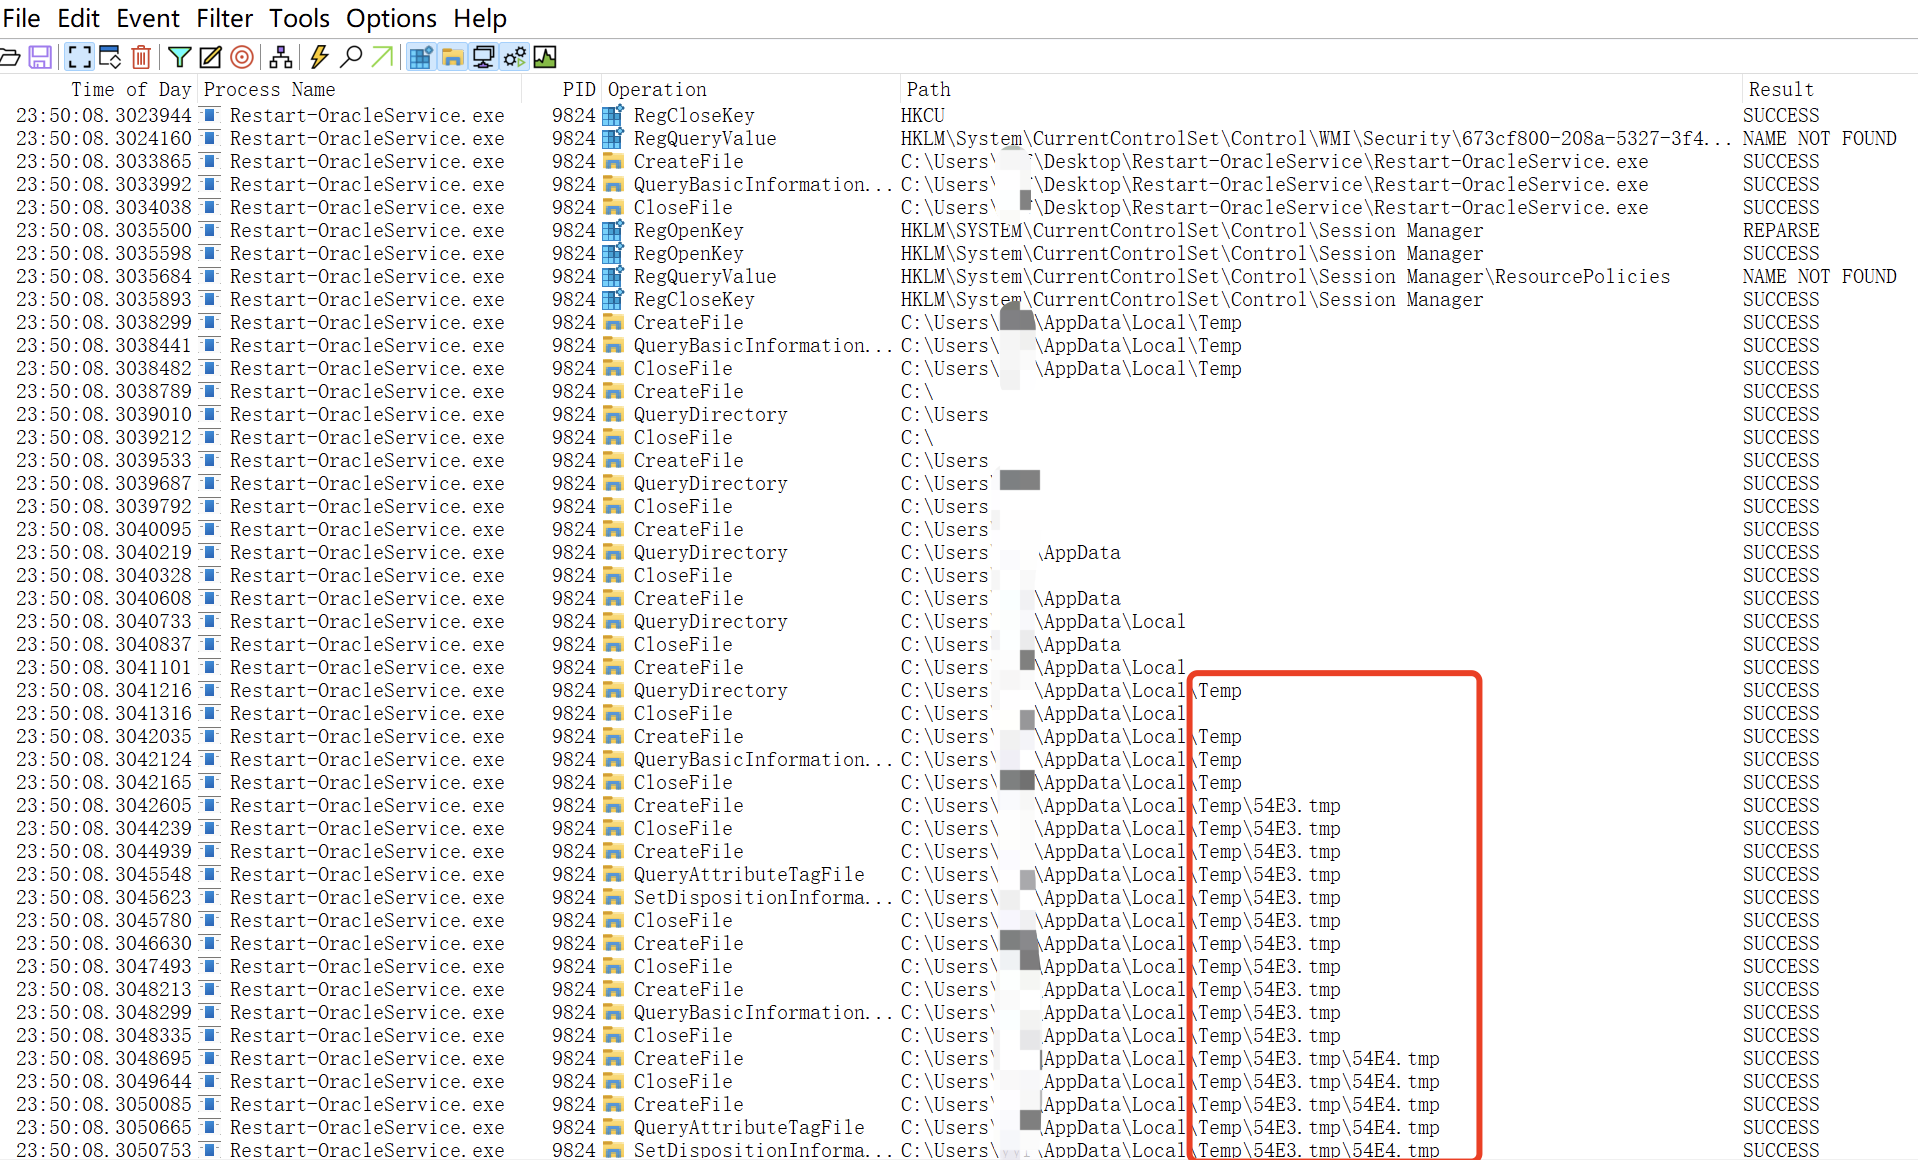The width and height of the screenshot is (1918, 1160).
Task: Show the Process Tree icon
Action: pos(281,57)
